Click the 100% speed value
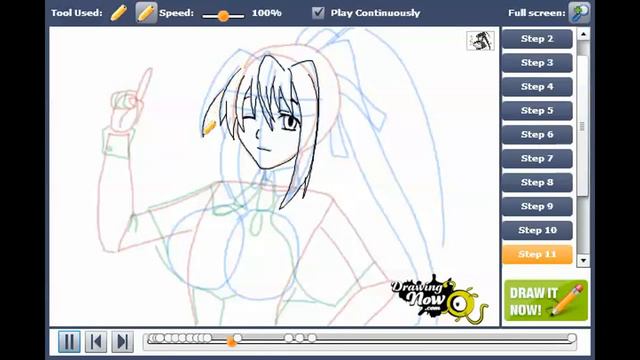 (x=267, y=13)
